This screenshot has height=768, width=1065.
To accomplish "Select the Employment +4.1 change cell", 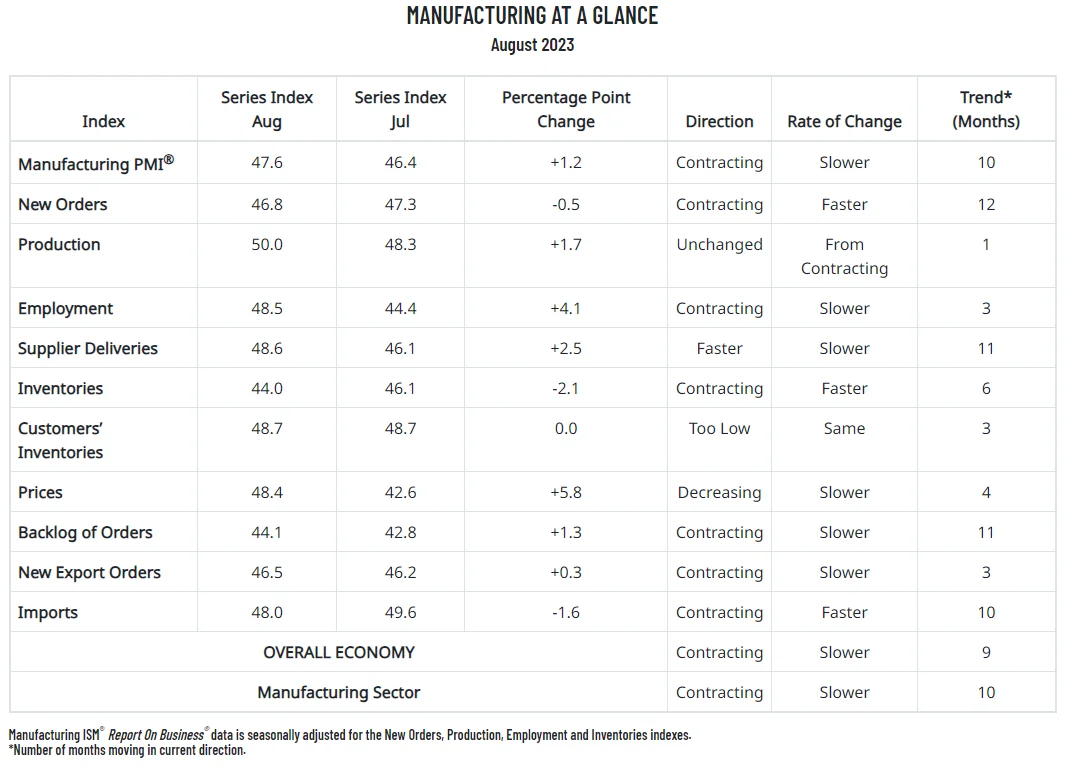I will [566, 308].
